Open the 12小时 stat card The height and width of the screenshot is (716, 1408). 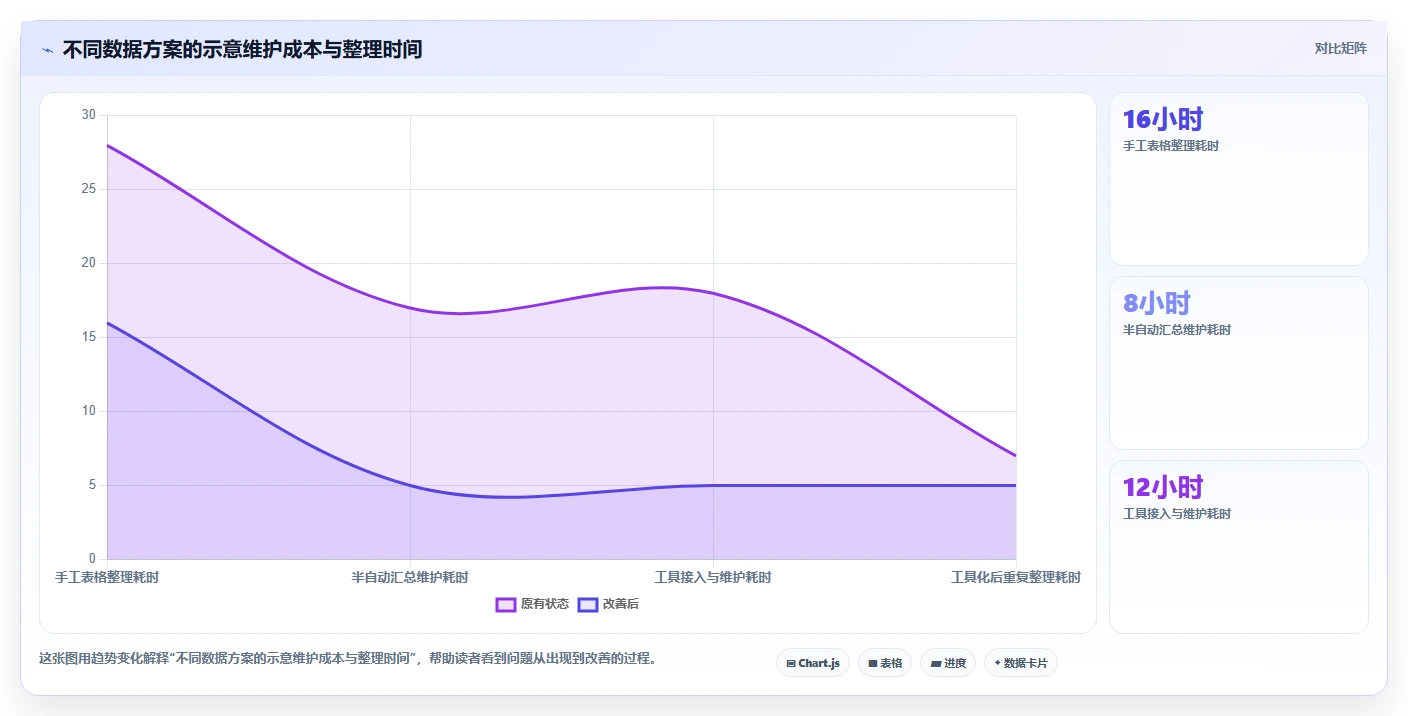point(1238,547)
